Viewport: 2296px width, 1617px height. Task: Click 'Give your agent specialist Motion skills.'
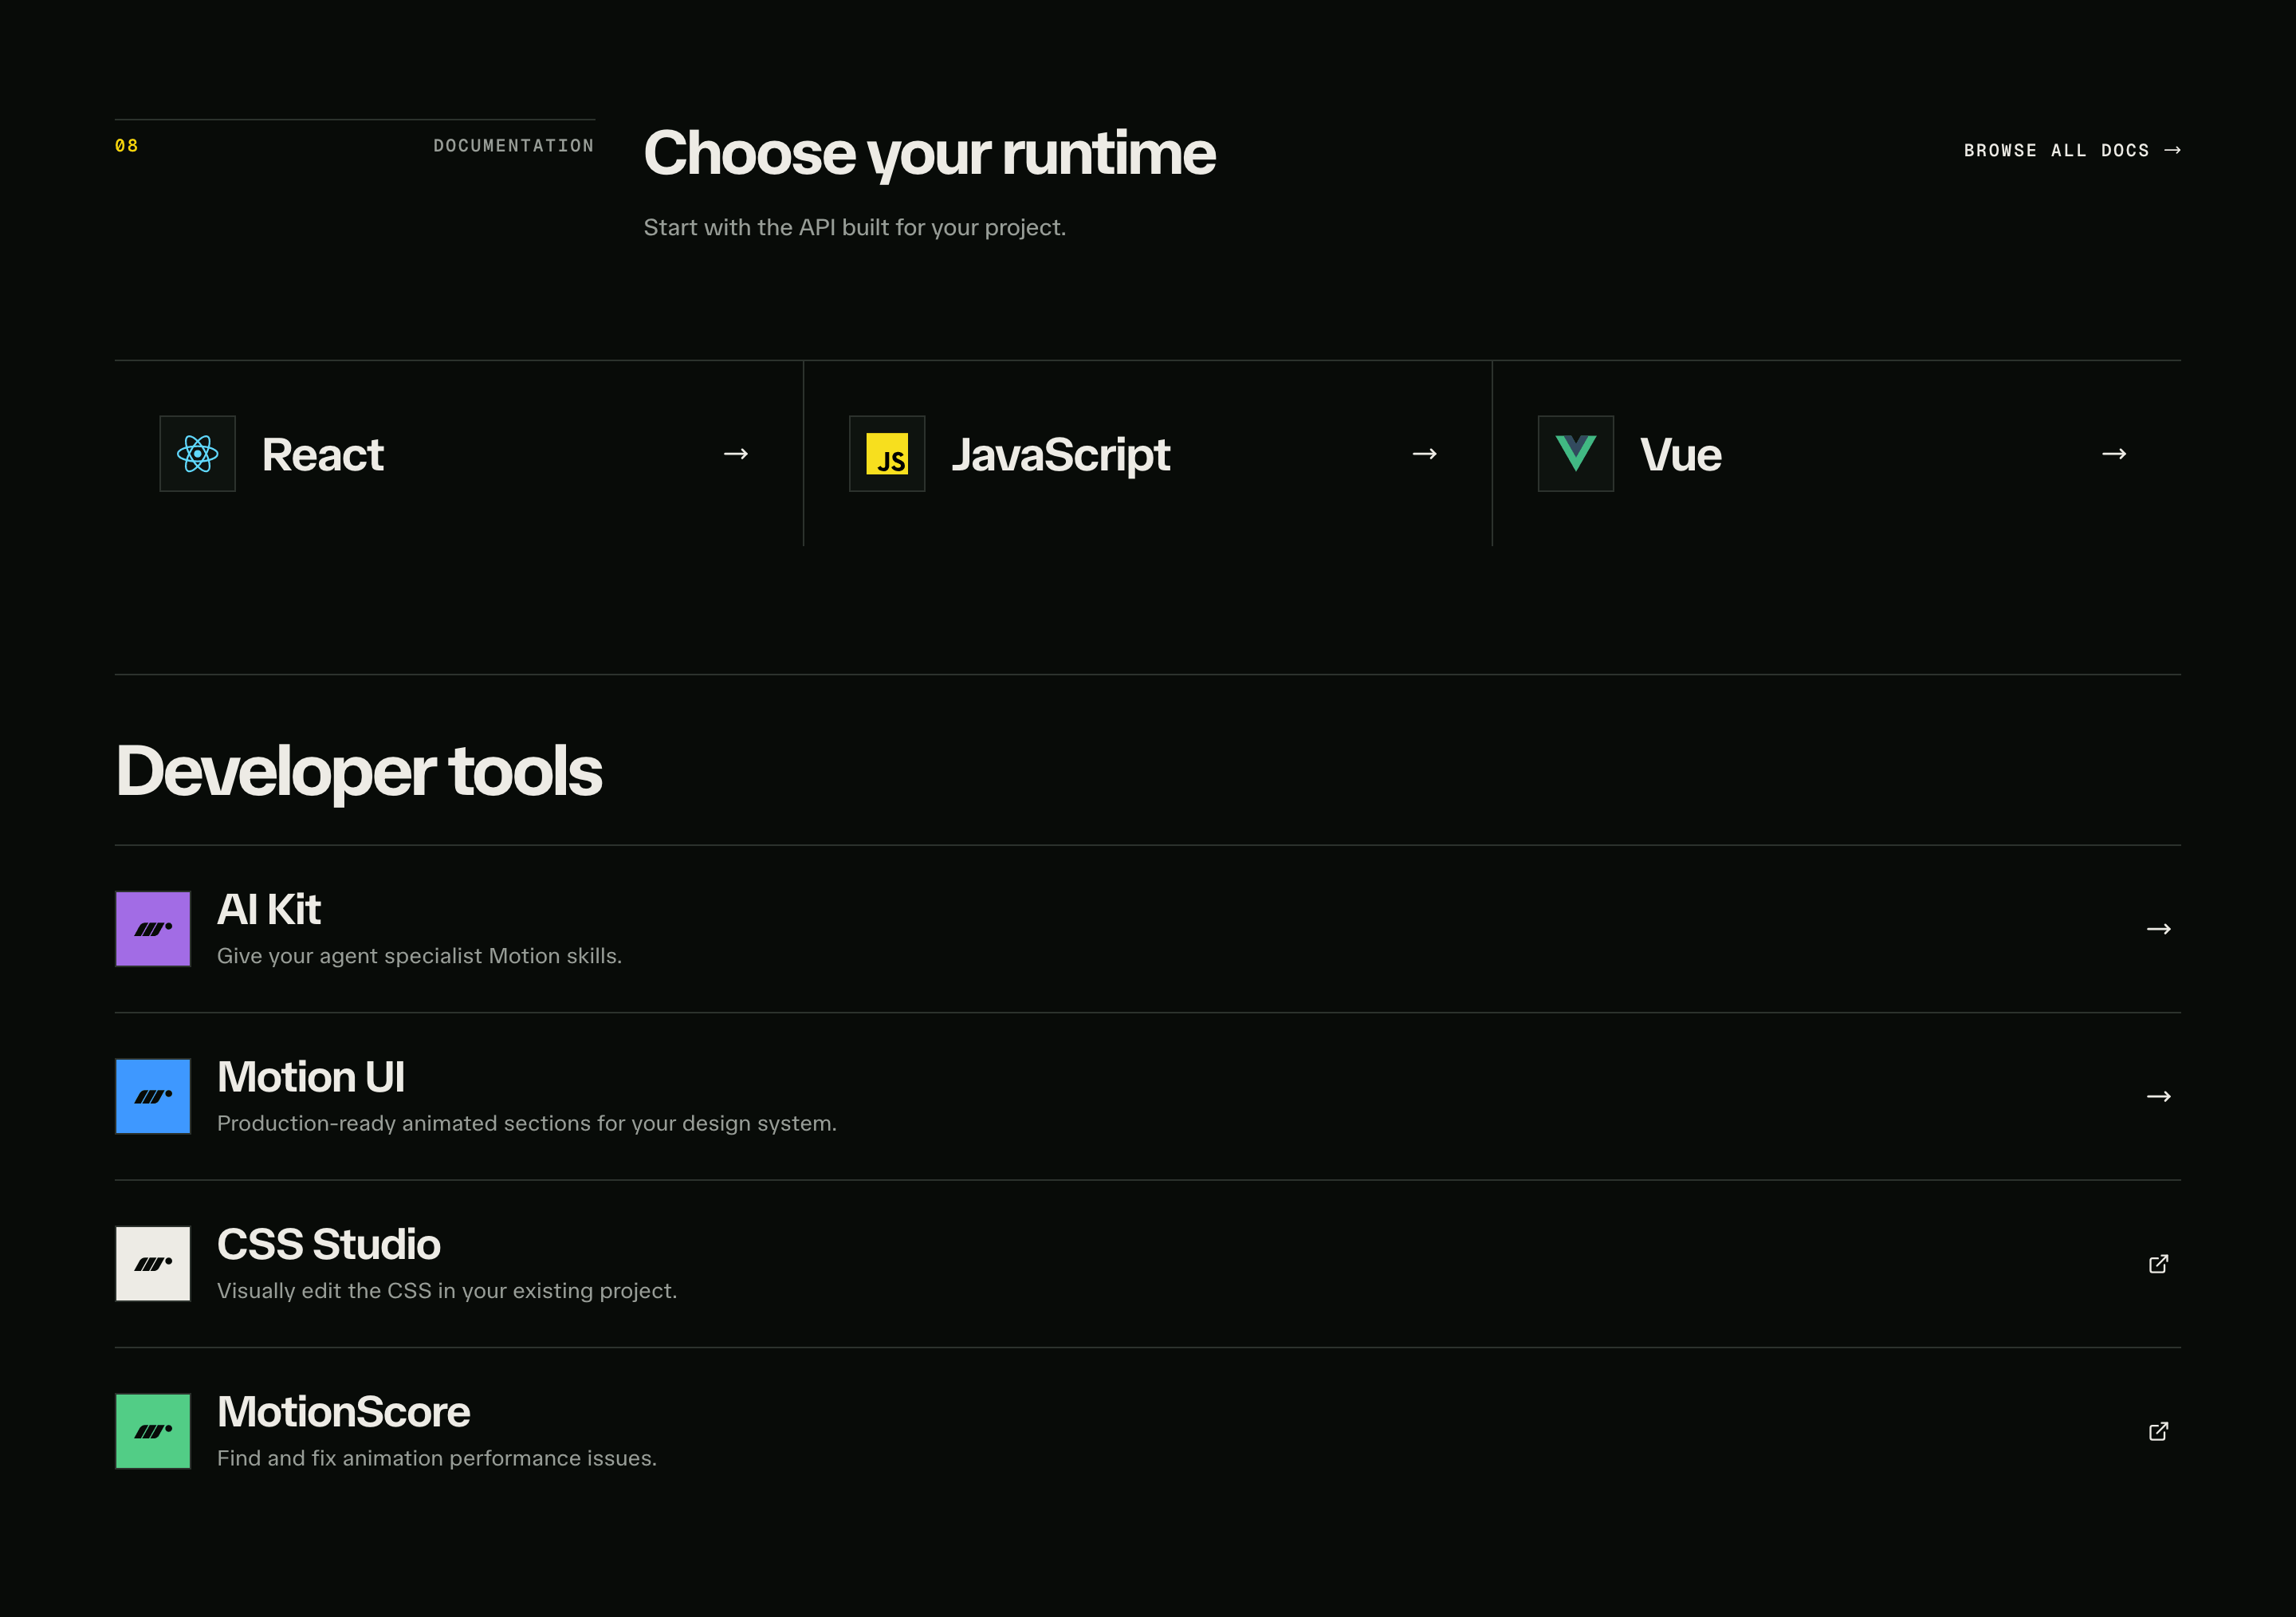pos(419,956)
